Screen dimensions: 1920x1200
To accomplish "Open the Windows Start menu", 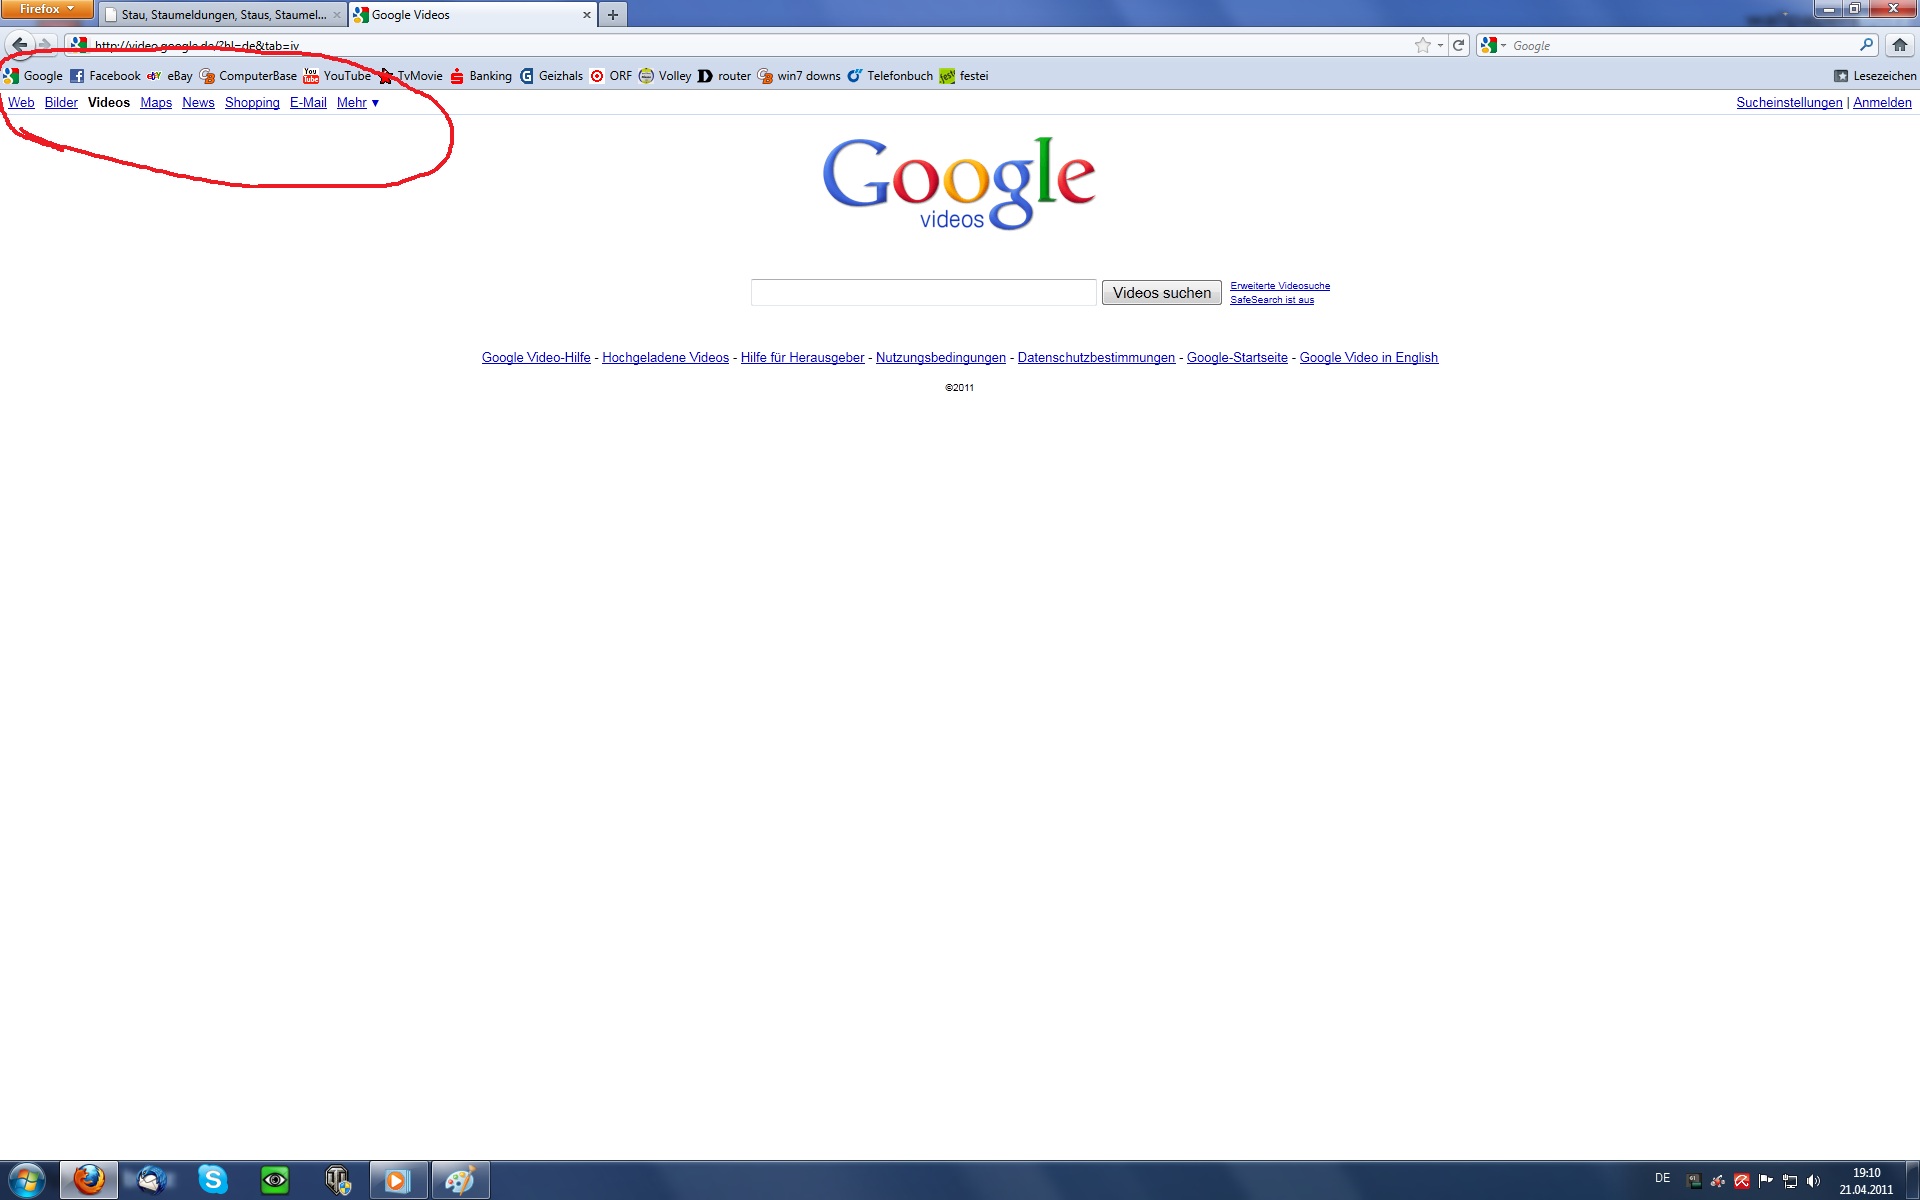I will pos(27,1180).
